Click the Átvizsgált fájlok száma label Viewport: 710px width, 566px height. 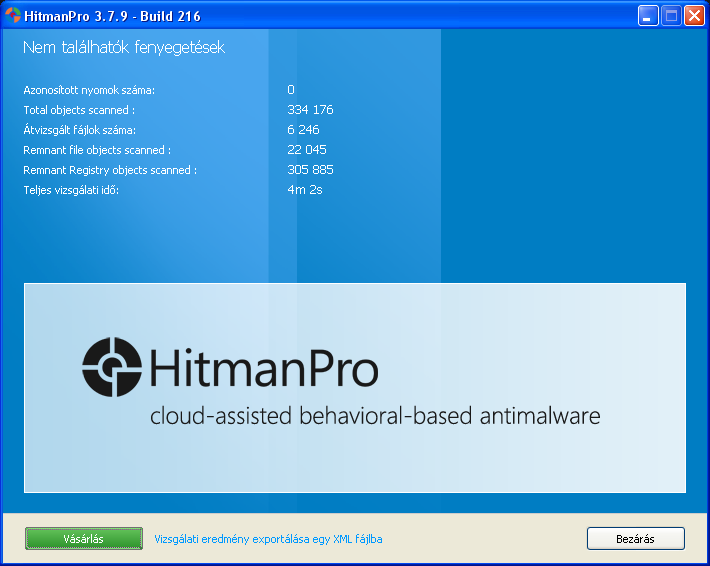[x=79, y=130]
